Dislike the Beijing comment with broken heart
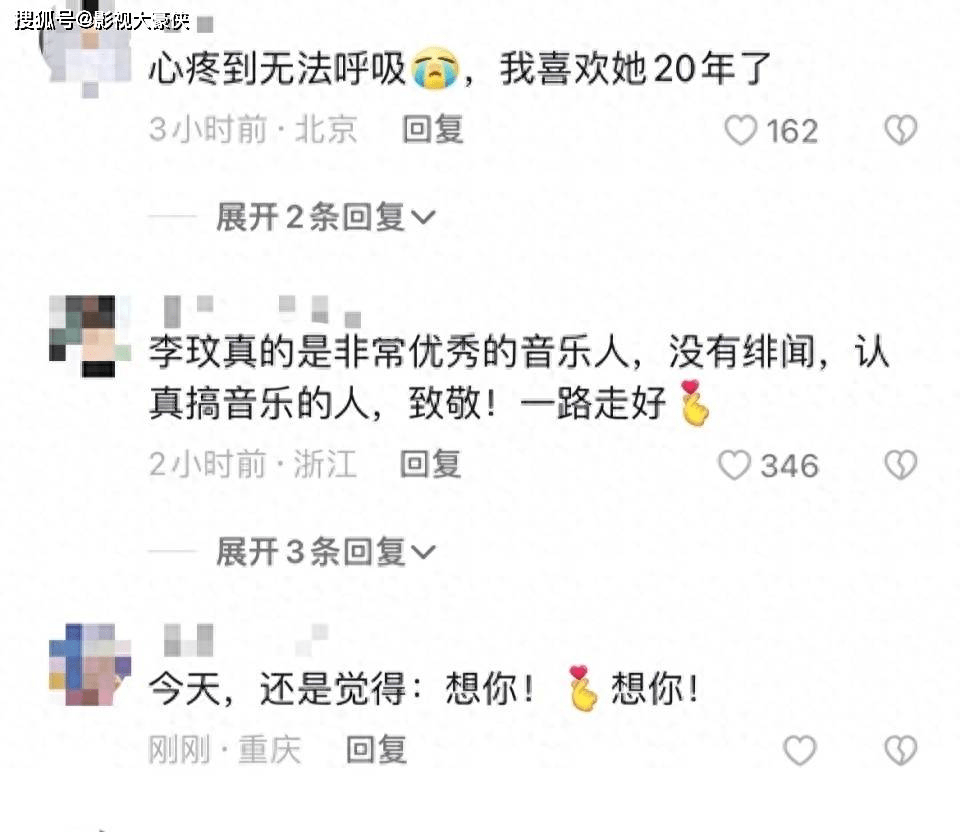The image size is (960, 832). click(901, 130)
